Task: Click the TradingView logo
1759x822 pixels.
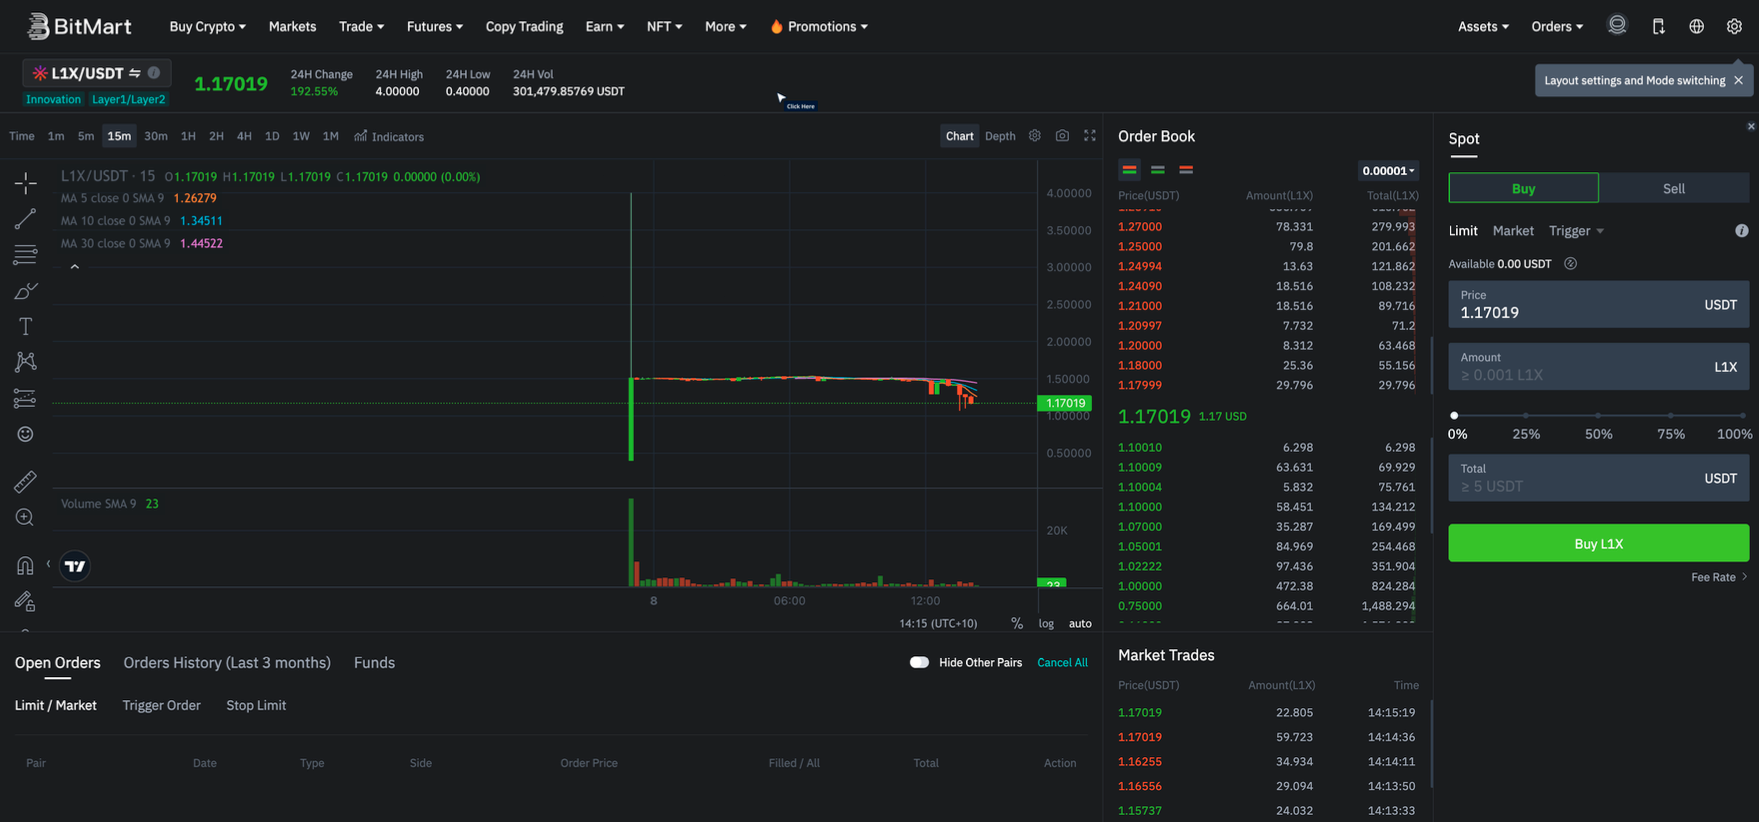Action: pyautogui.click(x=75, y=566)
